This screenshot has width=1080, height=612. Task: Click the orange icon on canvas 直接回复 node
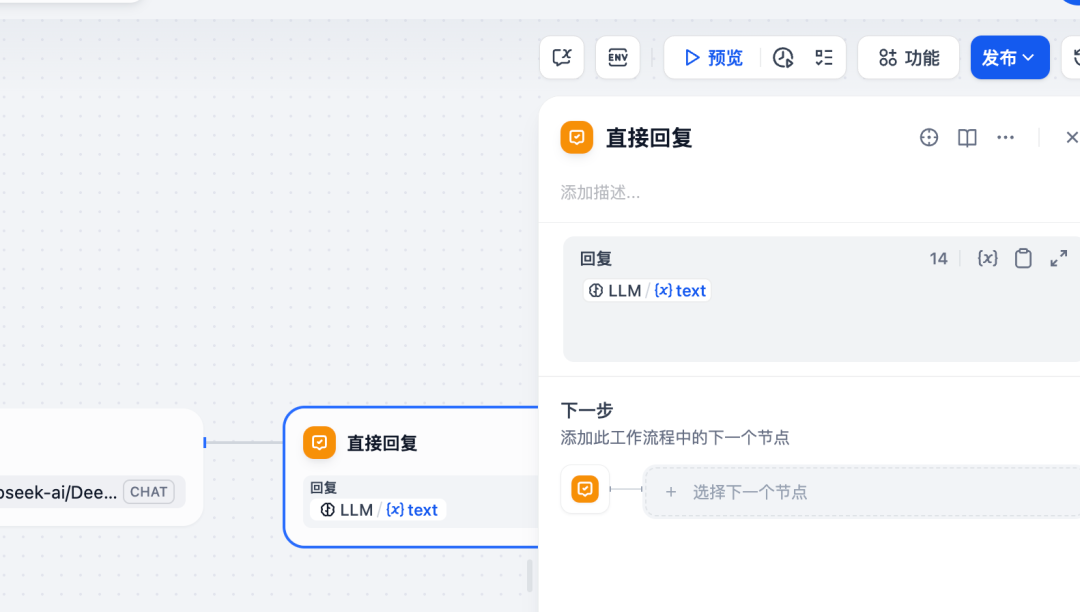[x=320, y=443]
